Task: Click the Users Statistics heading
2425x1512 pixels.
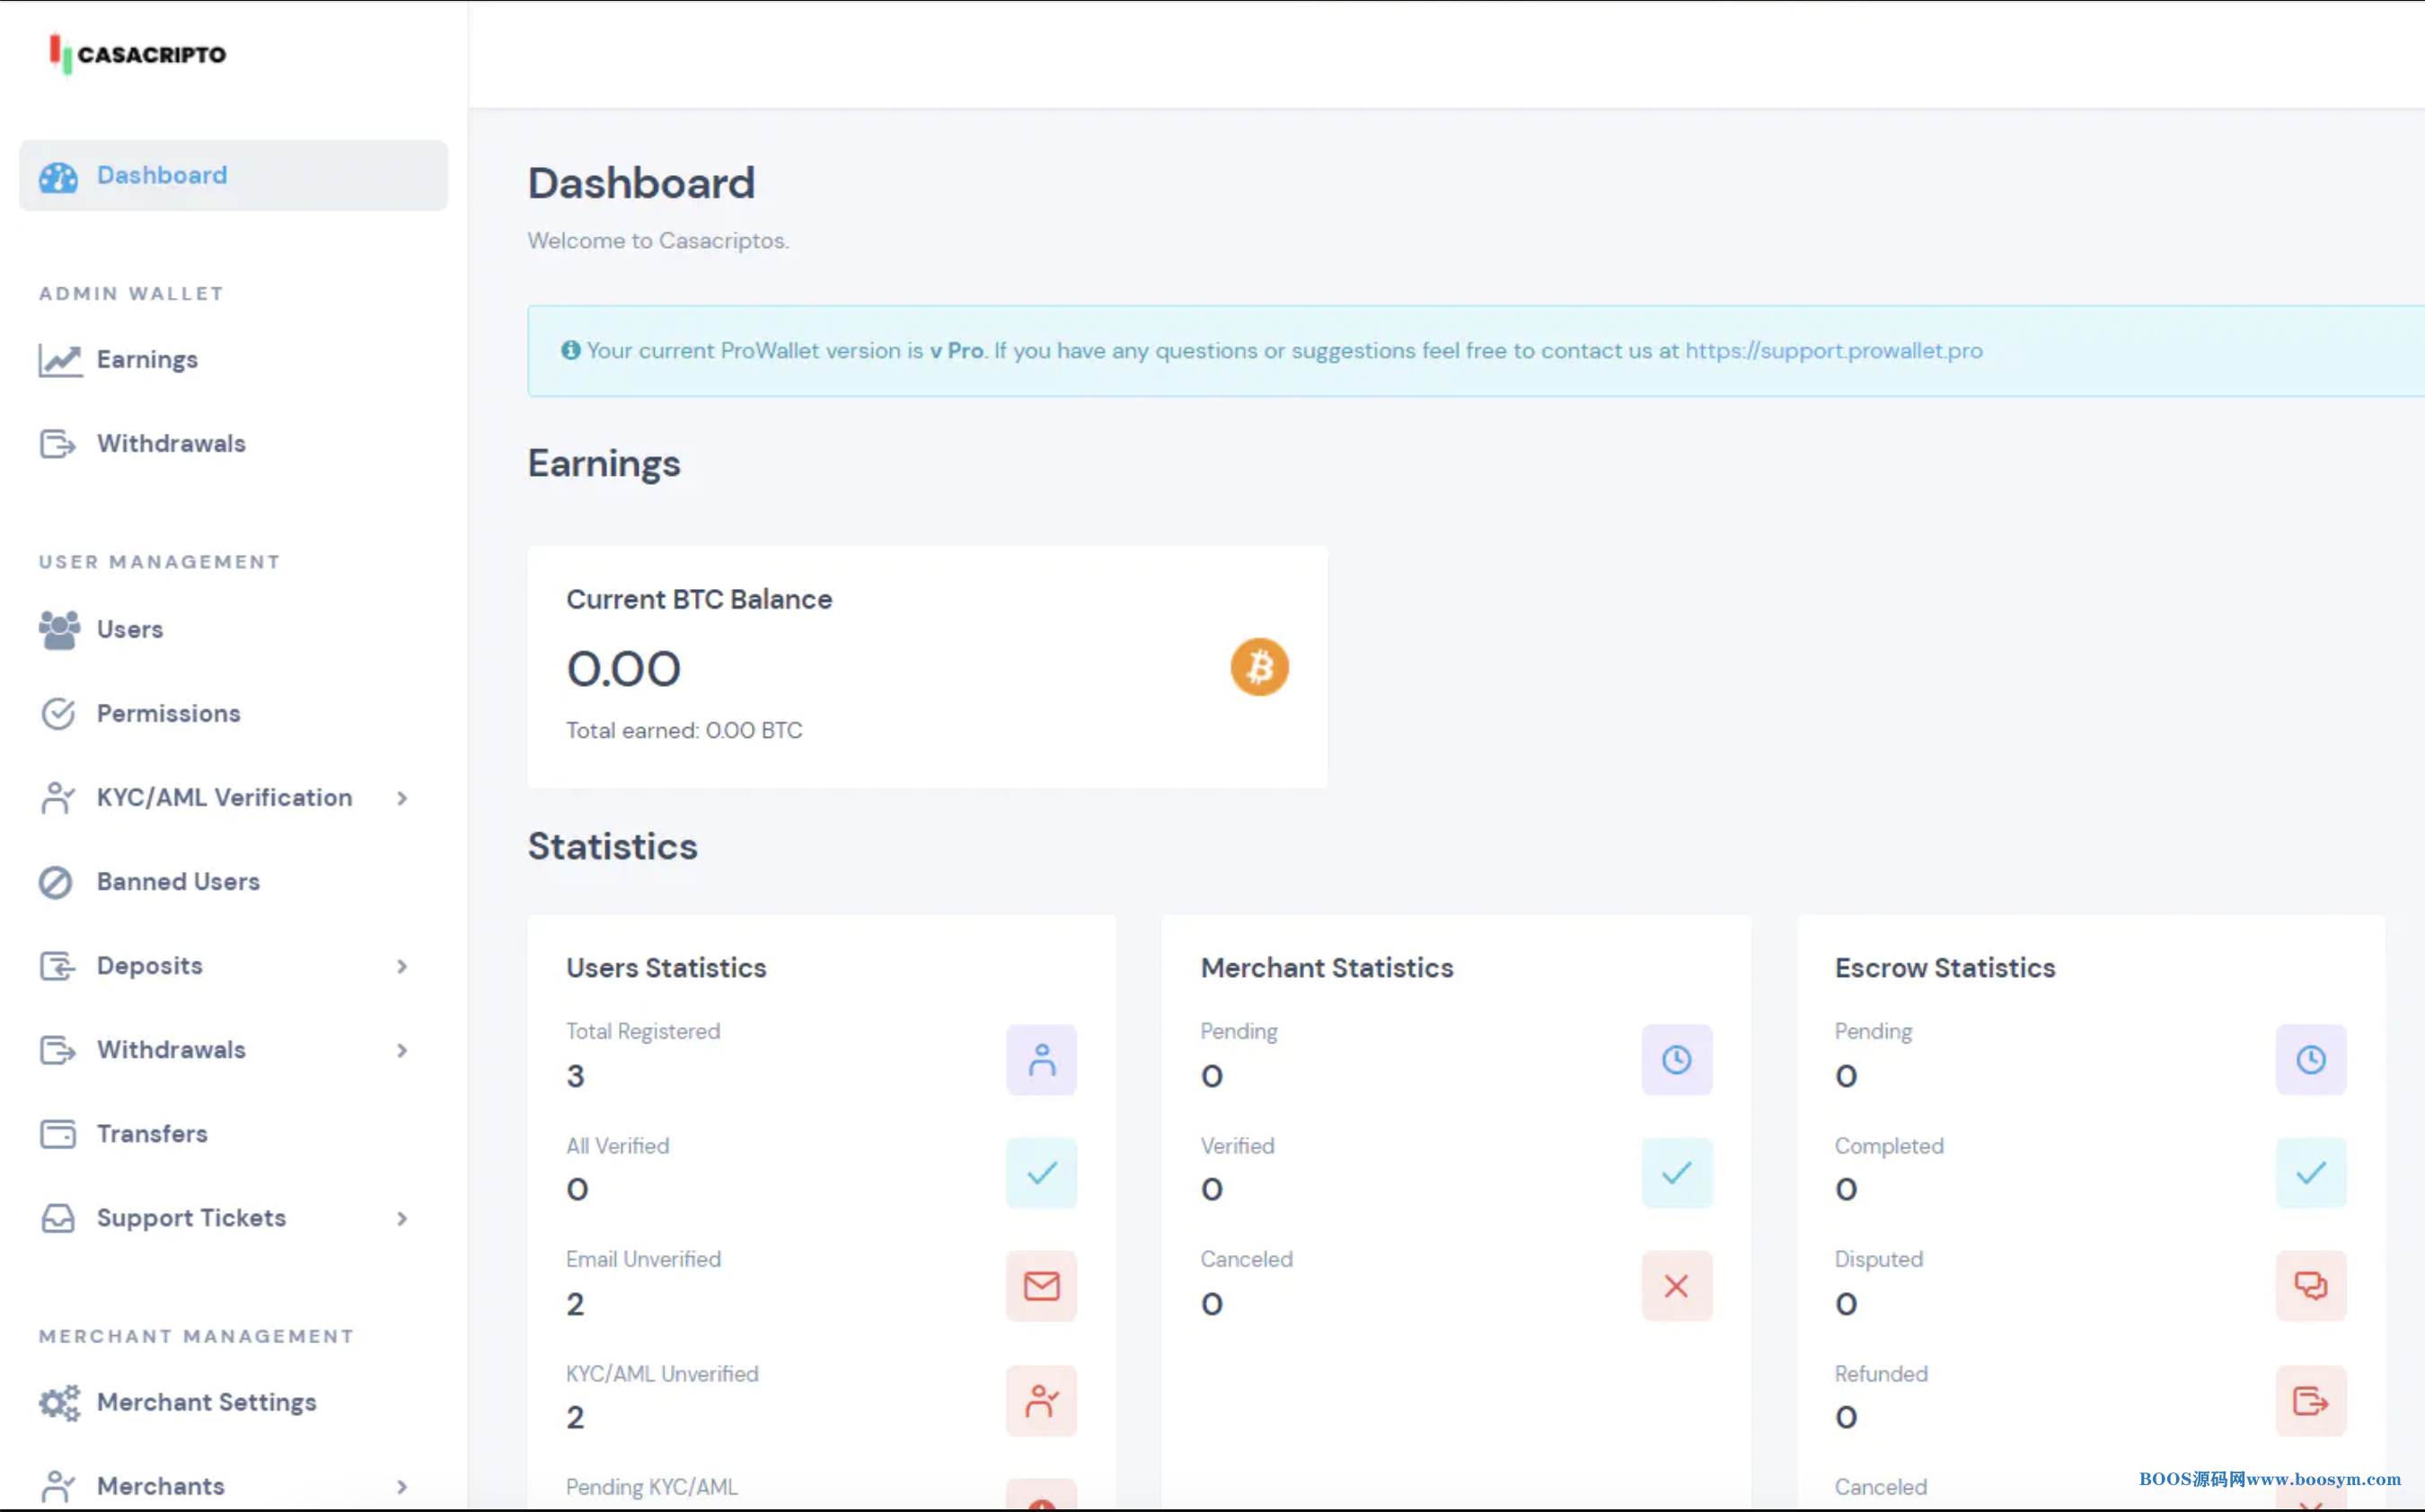Action: click(x=666, y=968)
